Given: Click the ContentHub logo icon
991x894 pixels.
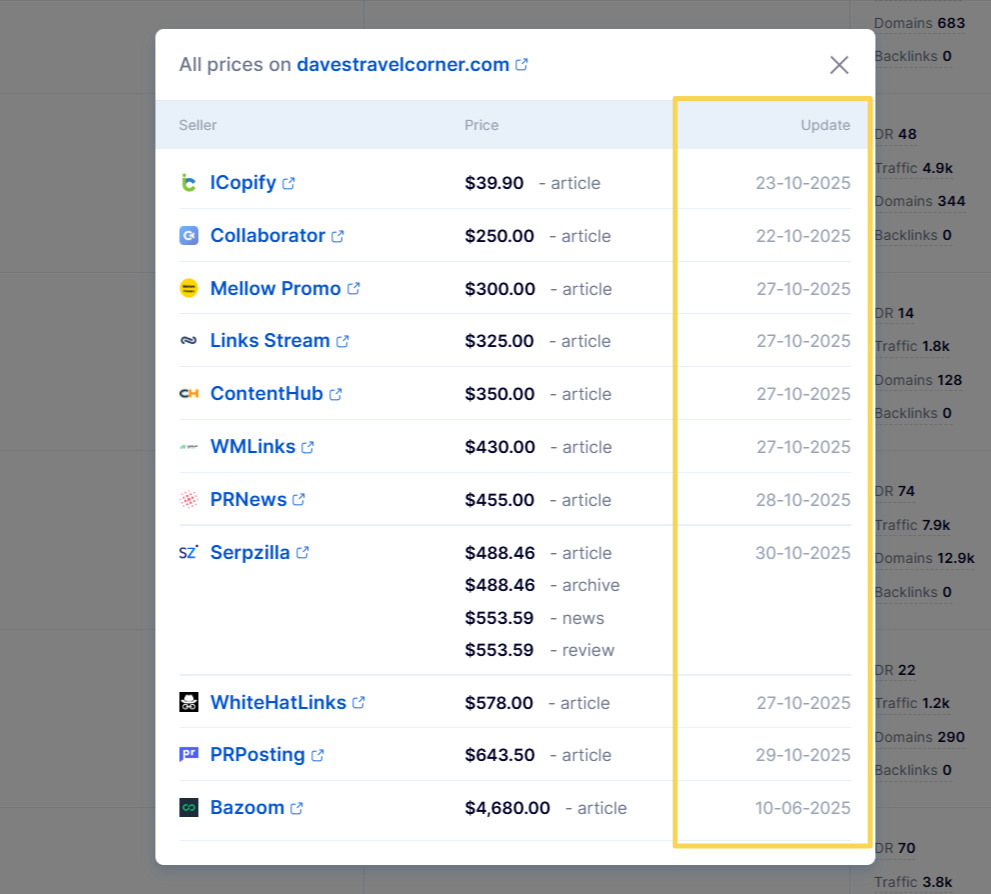Looking at the screenshot, I should pyautogui.click(x=187, y=393).
